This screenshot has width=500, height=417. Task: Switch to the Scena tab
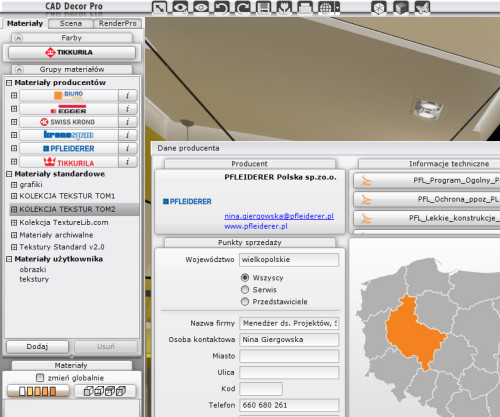point(71,23)
